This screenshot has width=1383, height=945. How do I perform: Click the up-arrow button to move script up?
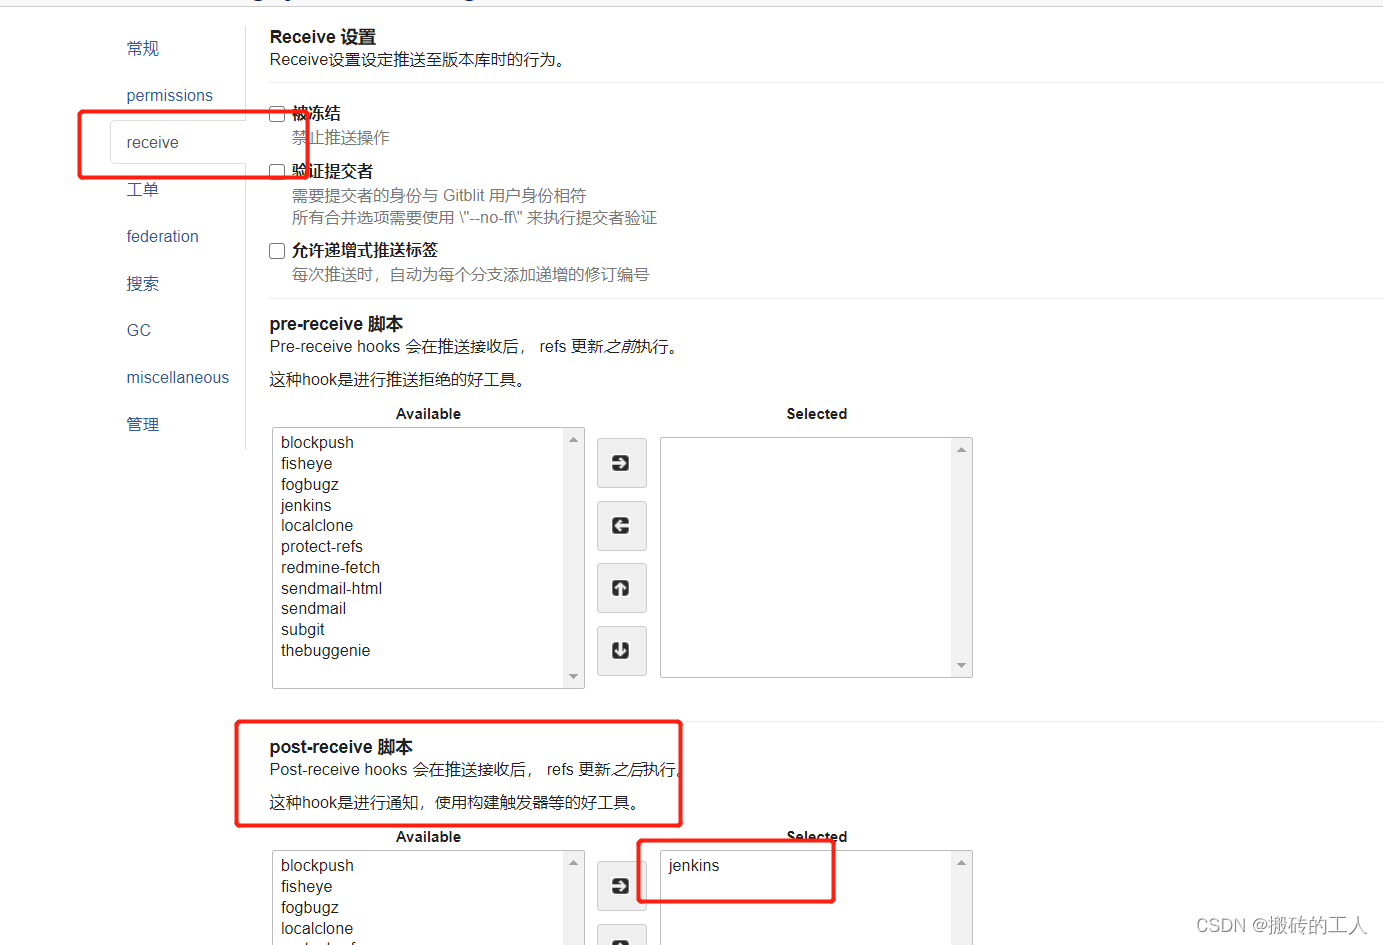pyautogui.click(x=621, y=588)
